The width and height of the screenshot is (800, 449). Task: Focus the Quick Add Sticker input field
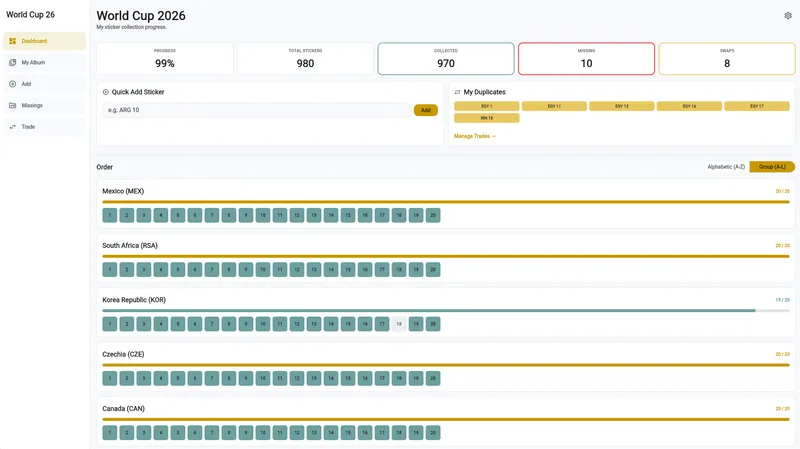[257, 110]
